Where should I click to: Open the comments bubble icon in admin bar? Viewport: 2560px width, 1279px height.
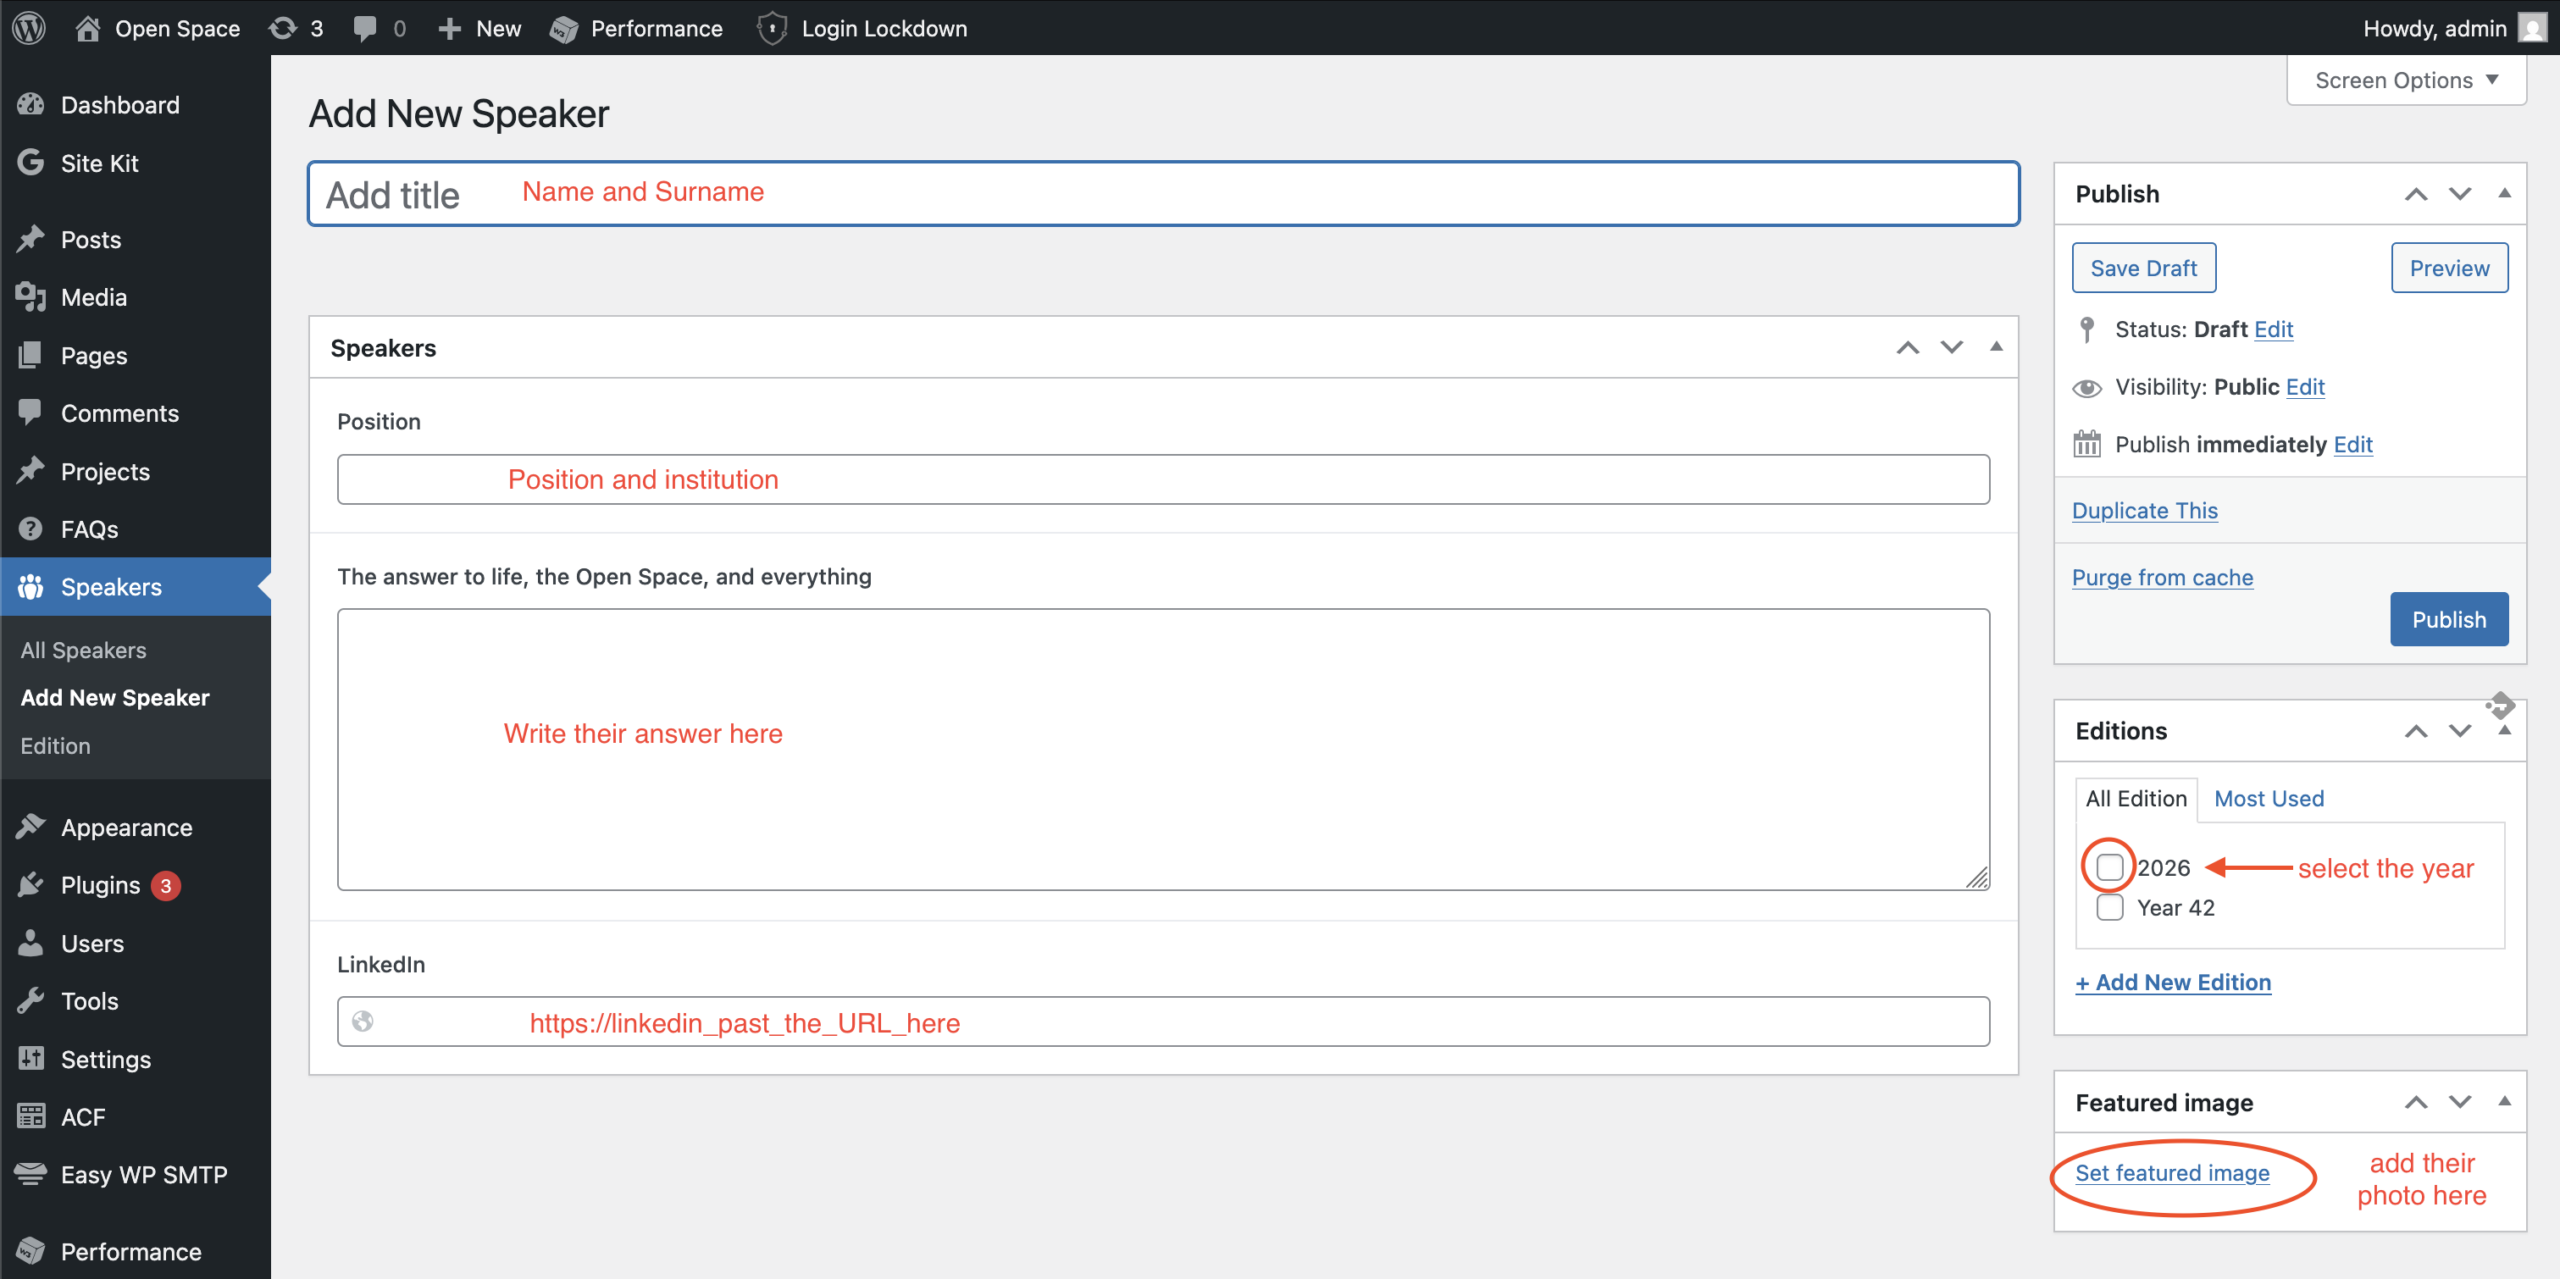365,28
